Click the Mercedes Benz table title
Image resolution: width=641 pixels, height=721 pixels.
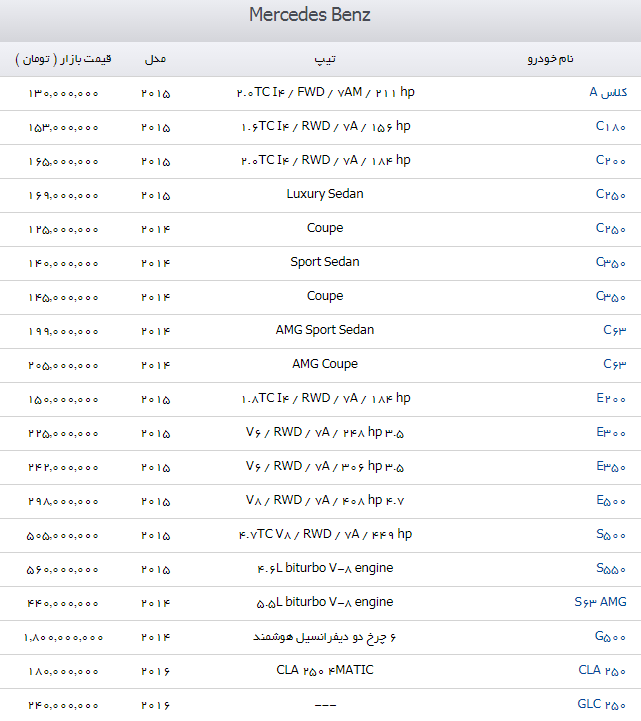tap(309, 15)
